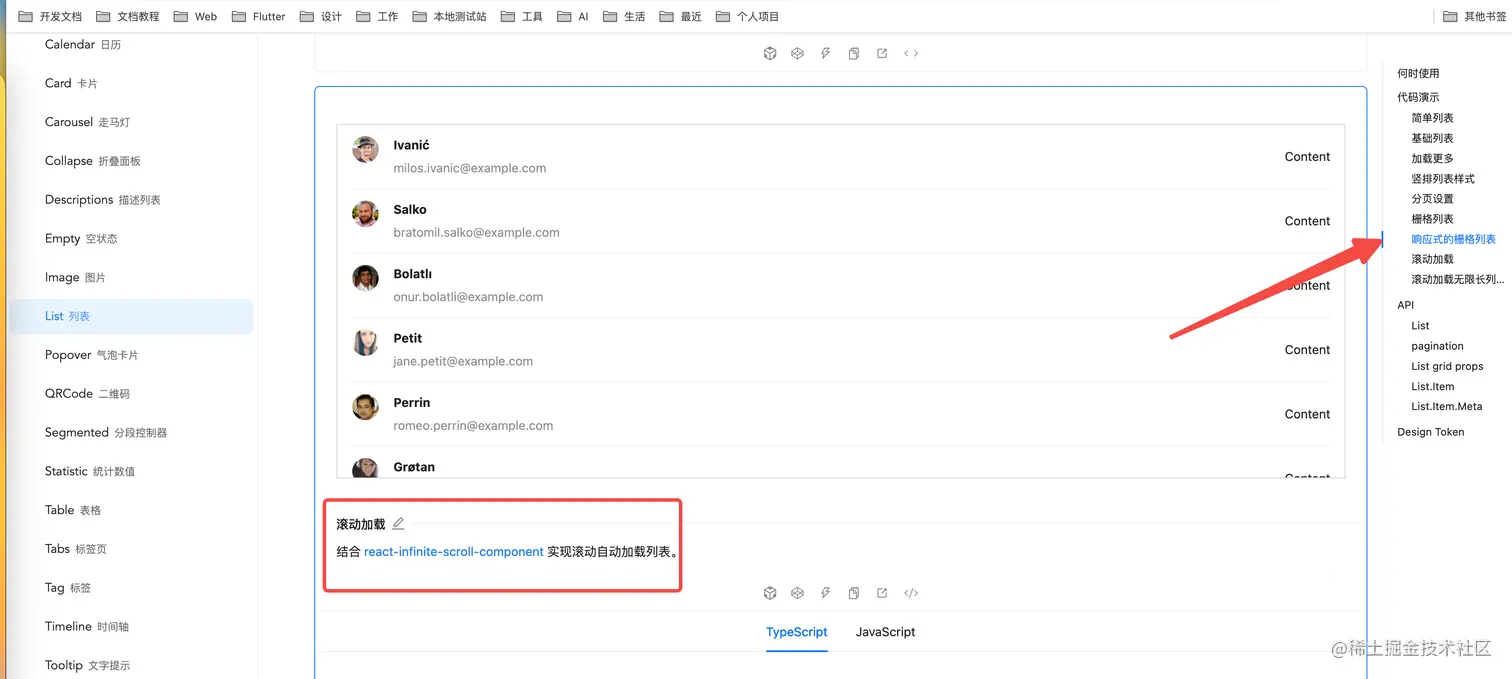Image resolution: width=1512 pixels, height=679 pixels.
Task: Click StackBlitz lightning icon above the list demo
Action: click(x=825, y=54)
